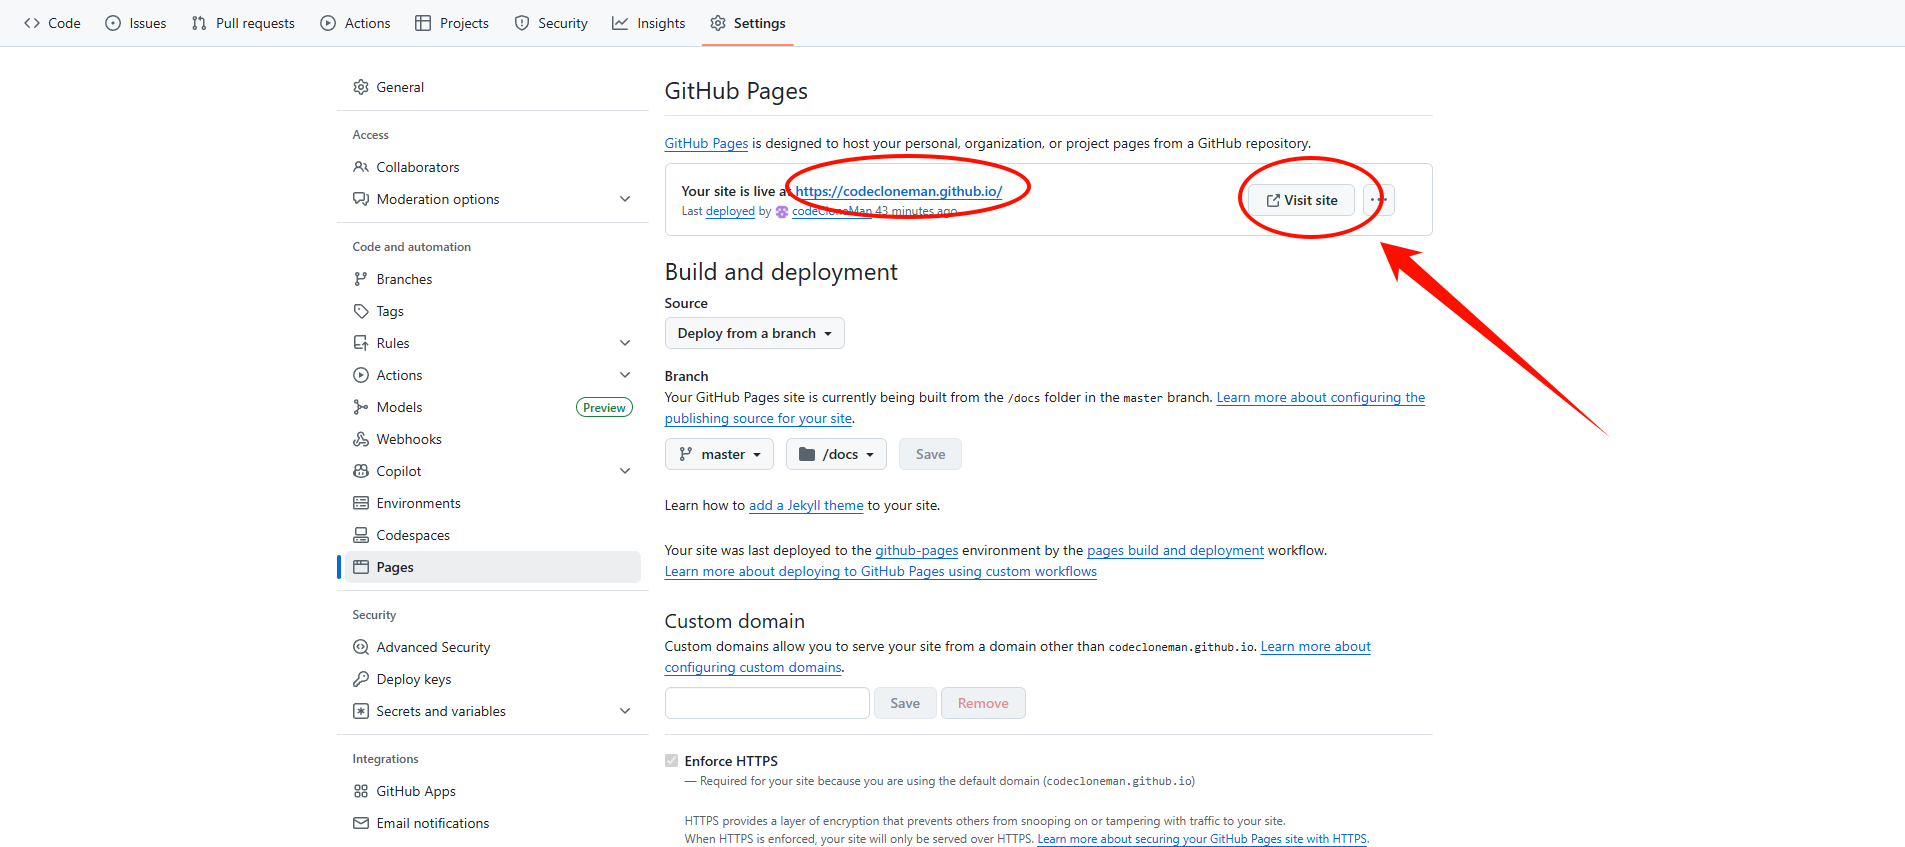Click the Copilot icon in sidebar
Viewport: 1905px width, 847px height.
(361, 471)
